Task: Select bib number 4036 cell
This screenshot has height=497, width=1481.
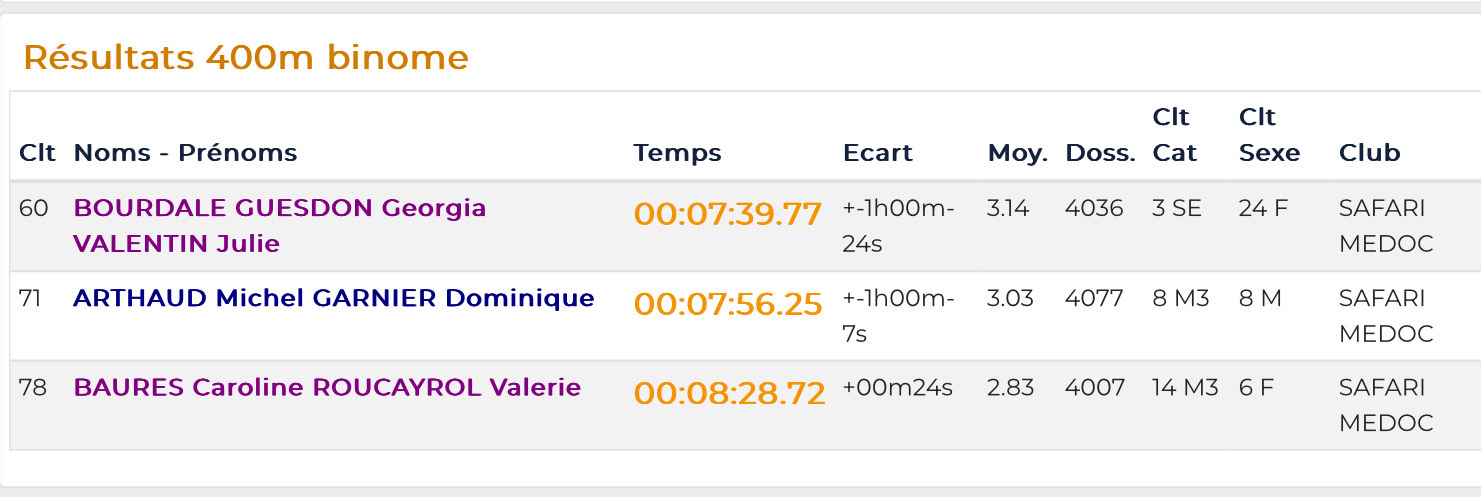Action: [1094, 208]
